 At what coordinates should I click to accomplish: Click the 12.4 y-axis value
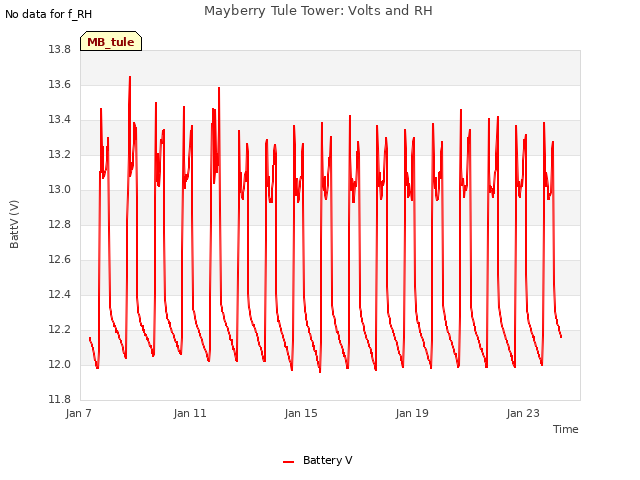click(x=60, y=294)
